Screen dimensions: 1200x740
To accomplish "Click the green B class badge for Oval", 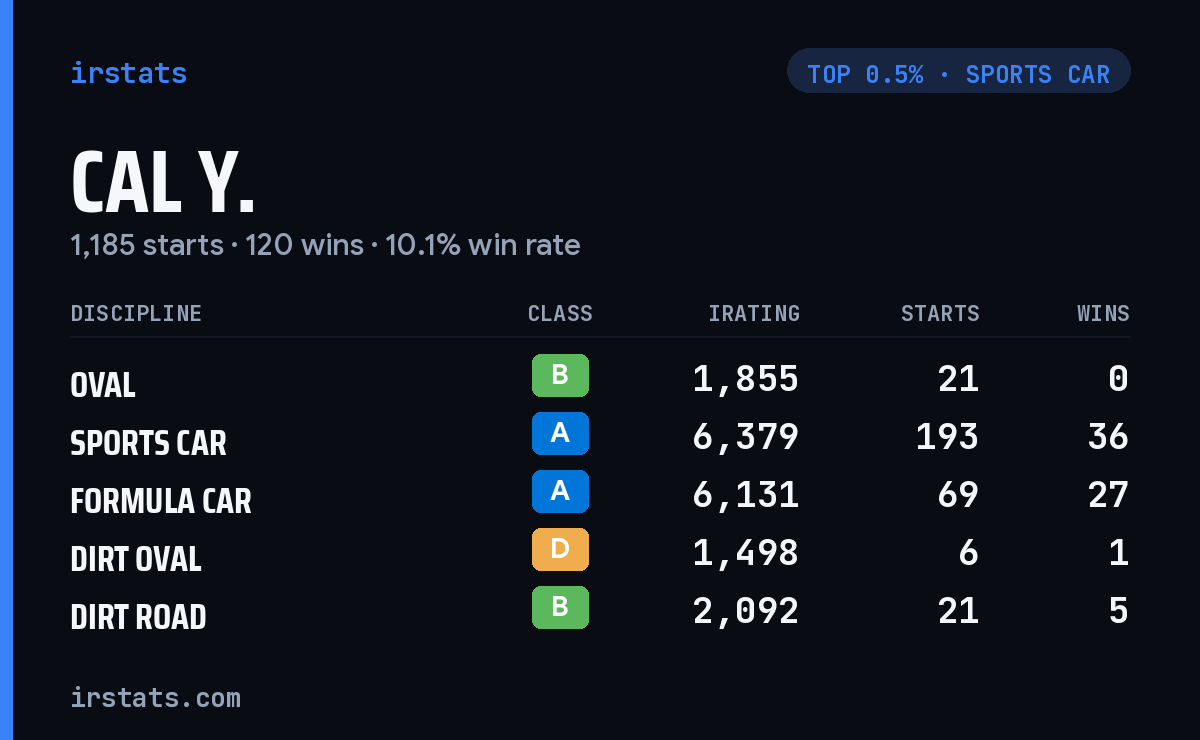I will point(560,375).
